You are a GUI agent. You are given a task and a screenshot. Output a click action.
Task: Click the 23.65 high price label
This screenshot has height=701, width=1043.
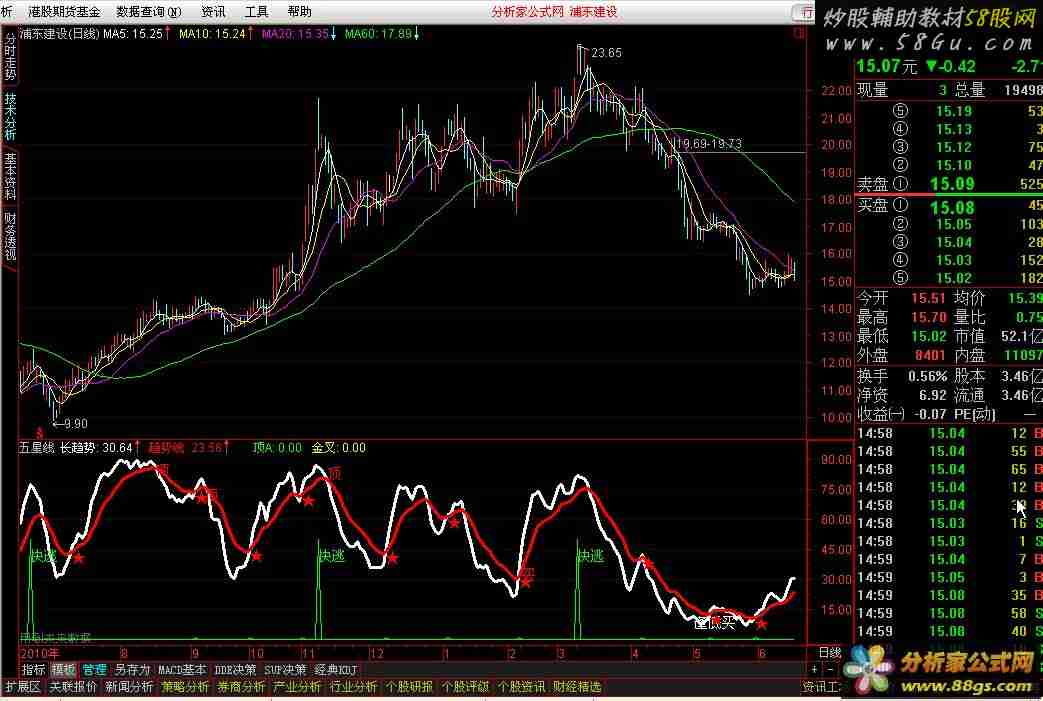point(606,53)
